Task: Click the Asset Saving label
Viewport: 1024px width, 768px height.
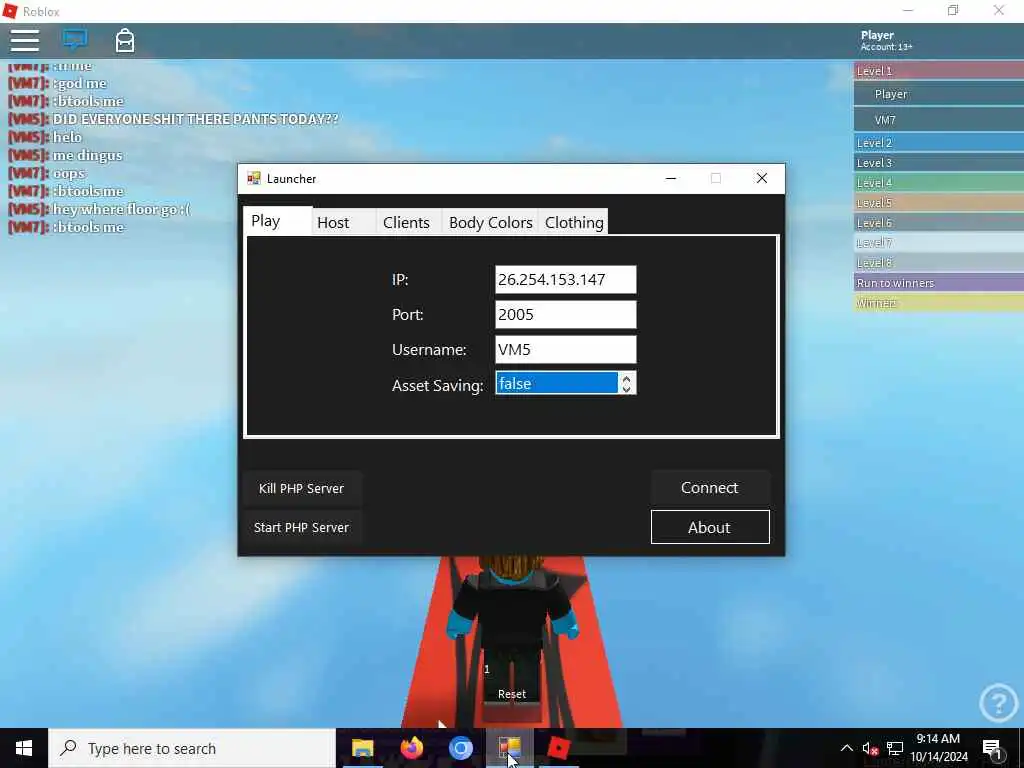Action: pyautogui.click(x=438, y=385)
